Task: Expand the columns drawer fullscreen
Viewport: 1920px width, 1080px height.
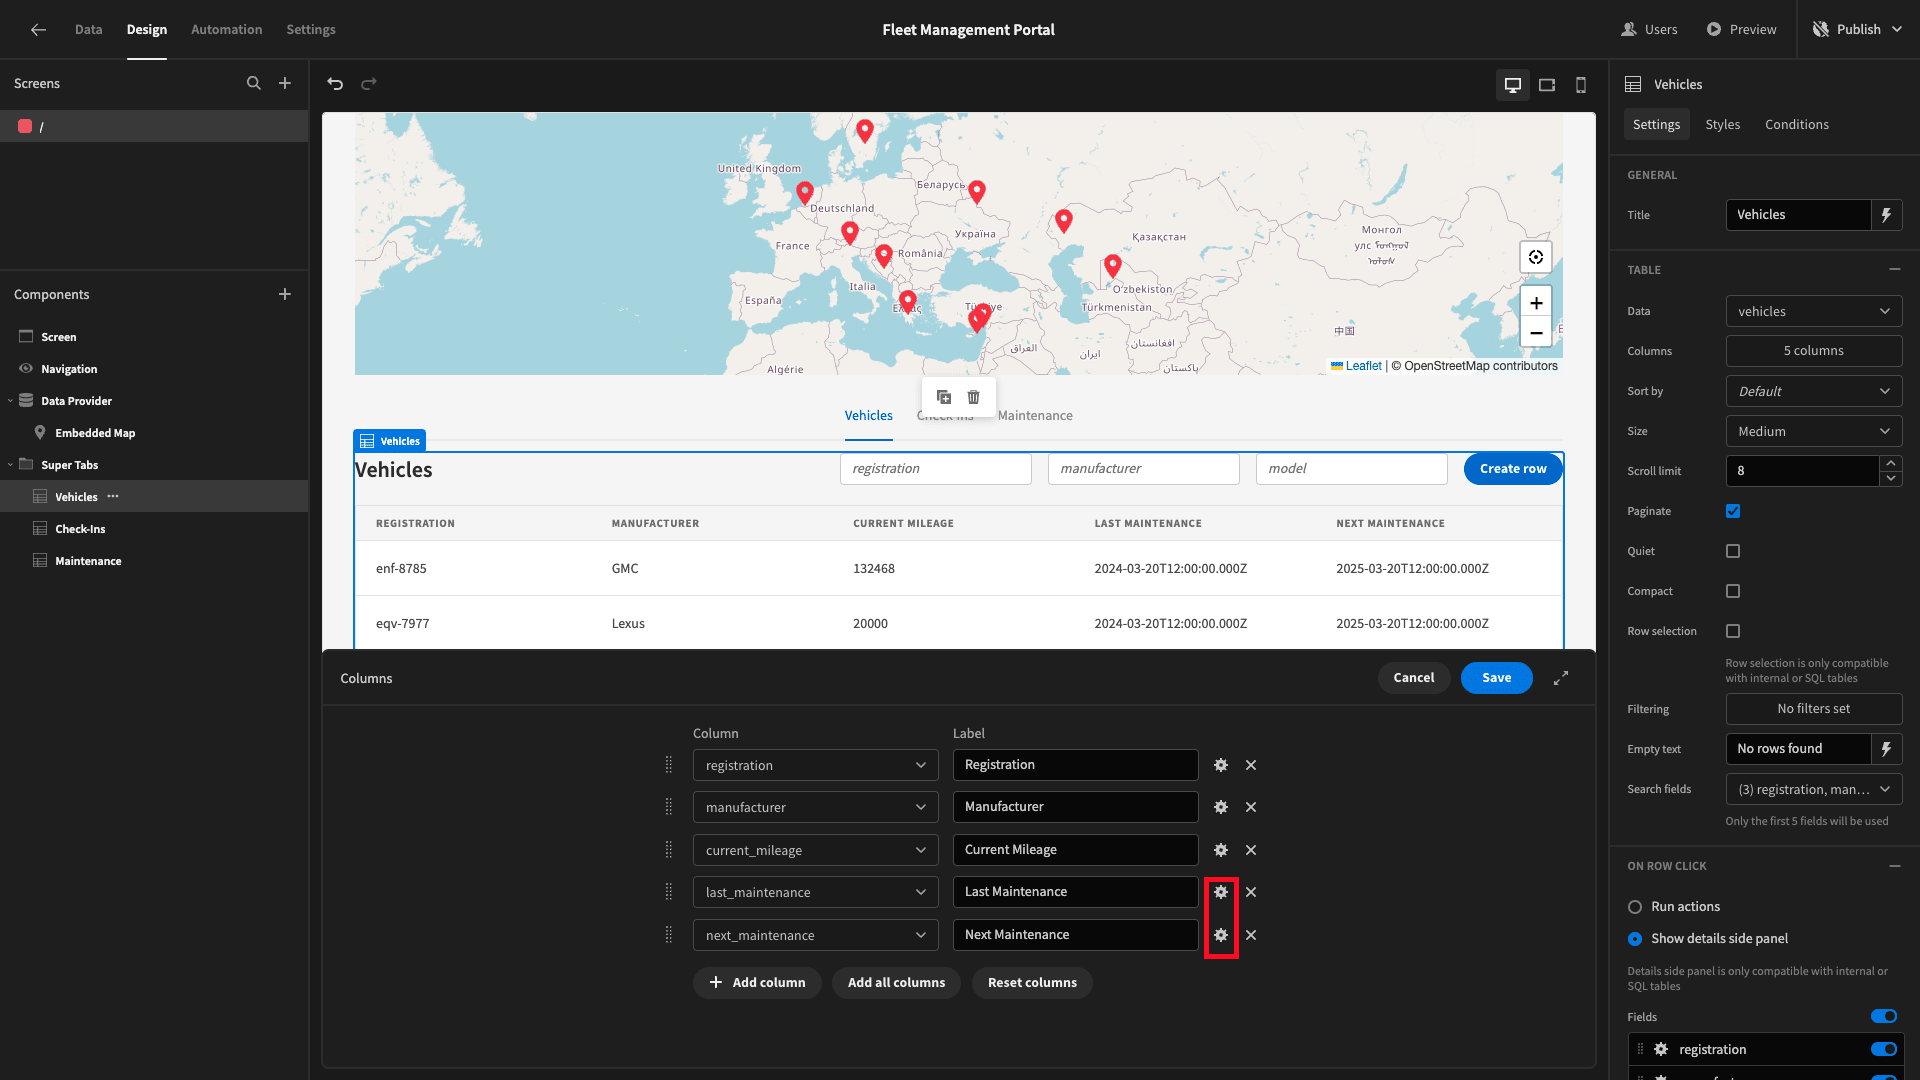Action: [1561, 678]
